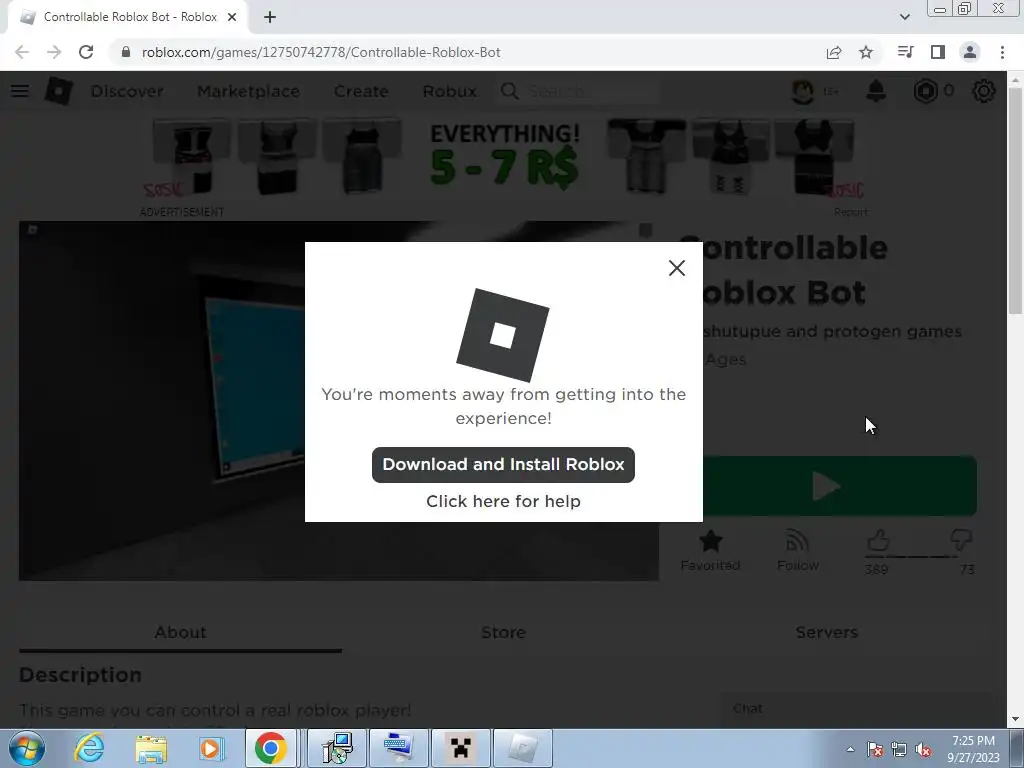Click the installer icon left of the keyboard in taskbar
The height and width of the screenshot is (768, 1024).
[x=337, y=748]
